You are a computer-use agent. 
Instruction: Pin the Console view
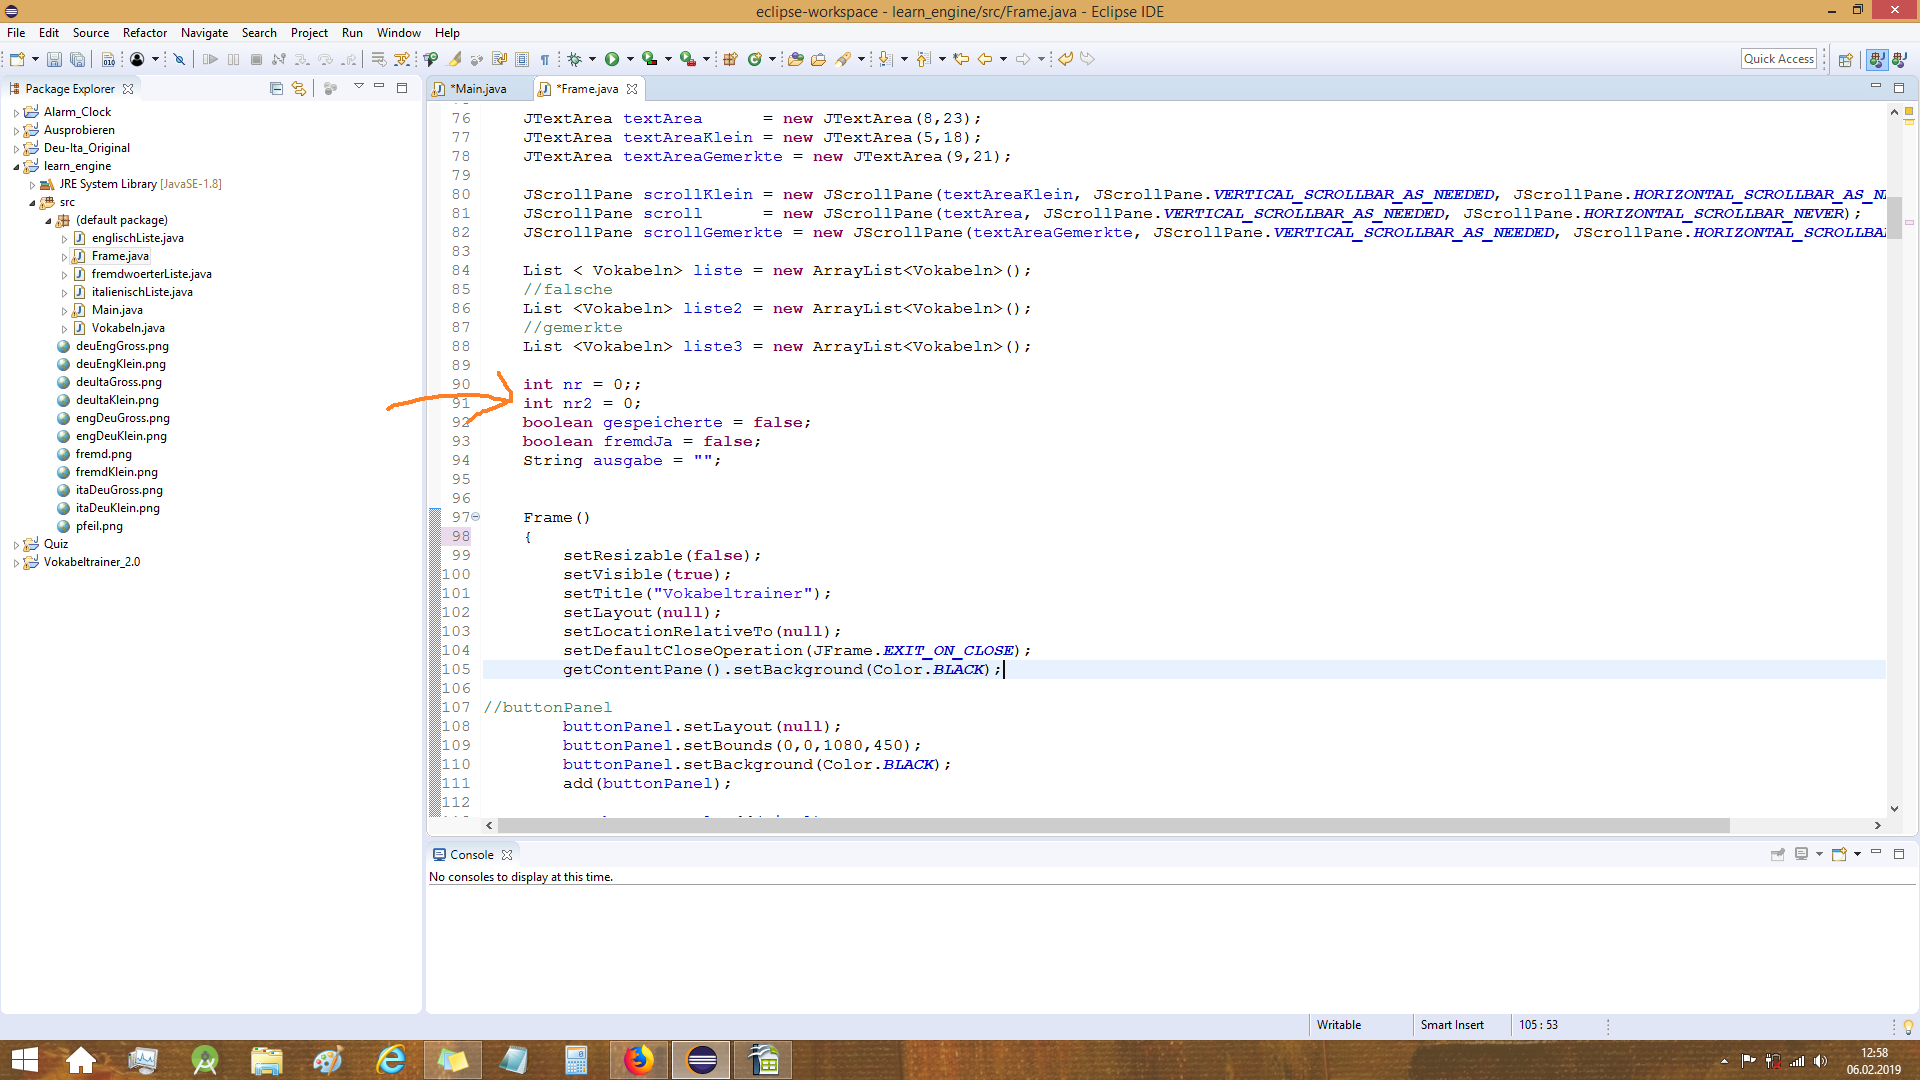(1779, 855)
